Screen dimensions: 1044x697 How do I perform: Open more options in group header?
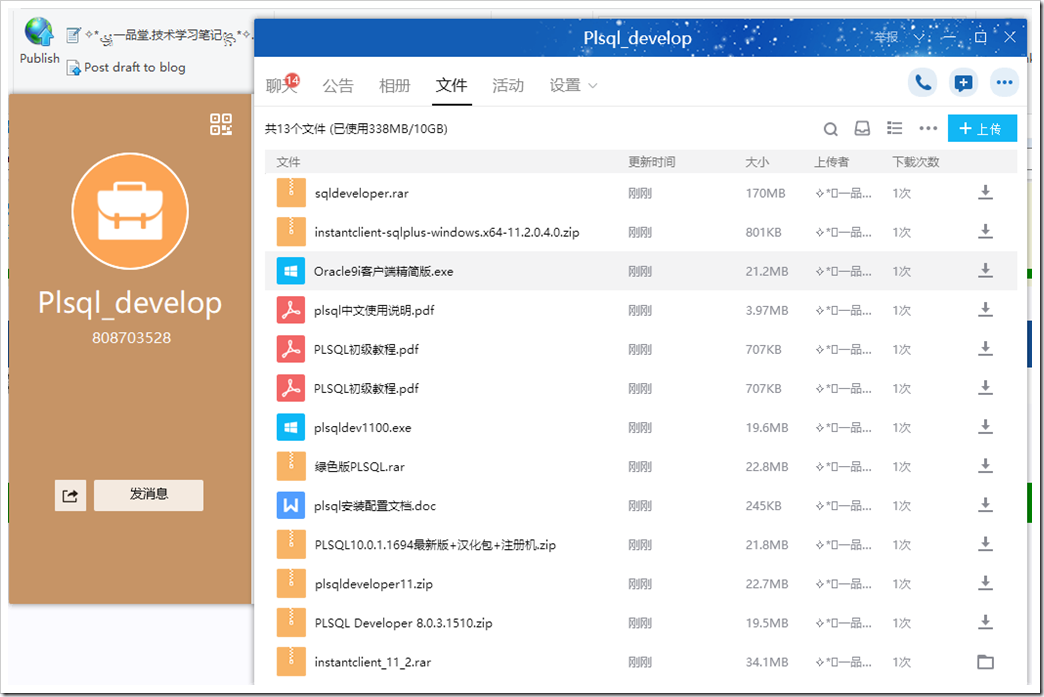click(x=1004, y=83)
